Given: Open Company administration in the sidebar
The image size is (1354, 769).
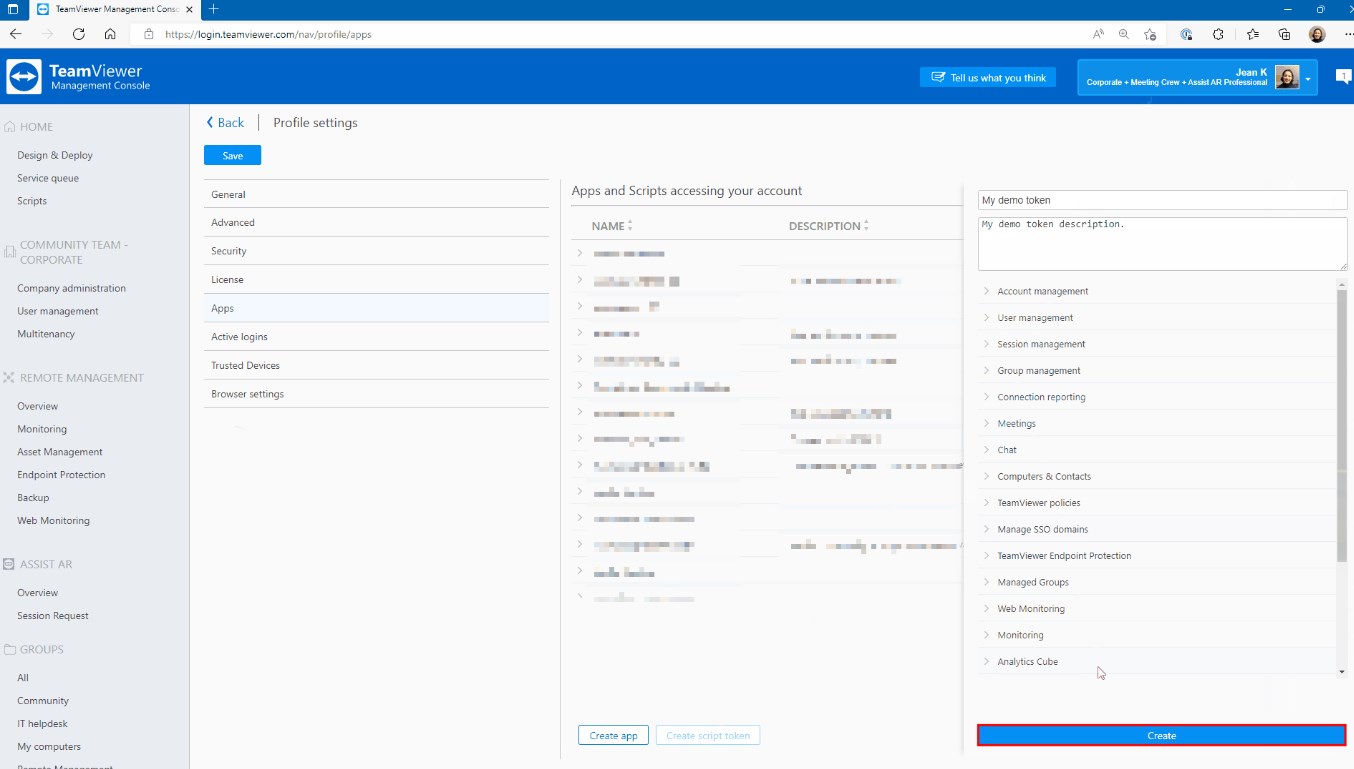Looking at the screenshot, I should 72,288.
